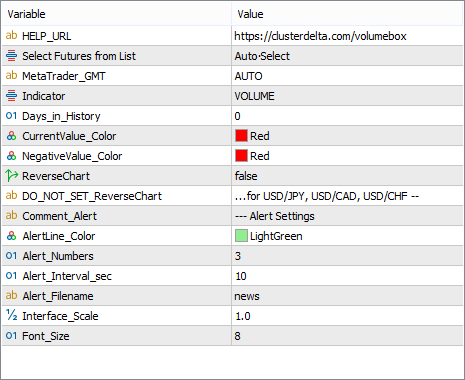Viewport: 465px width, 380px height.
Task: Open the Auto-Select futures dropdown value
Action: 347,56
